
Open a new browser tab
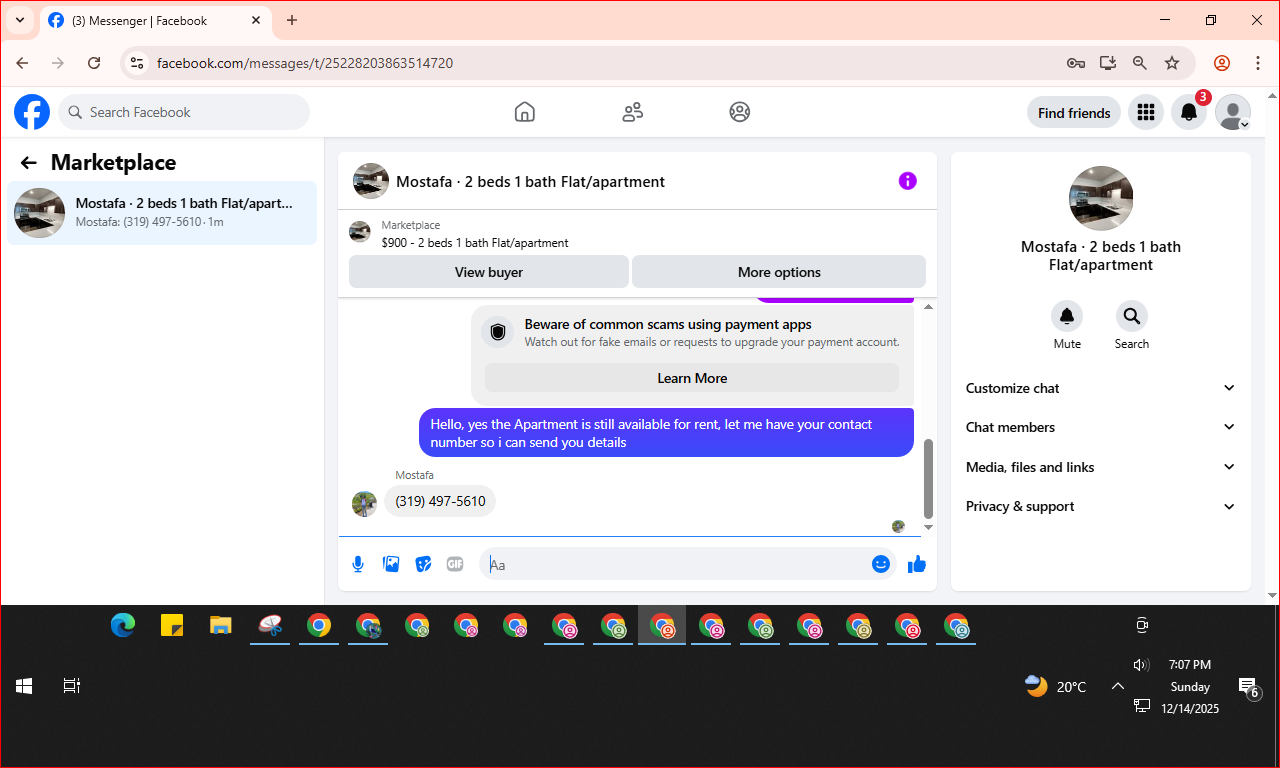pos(292,20)
